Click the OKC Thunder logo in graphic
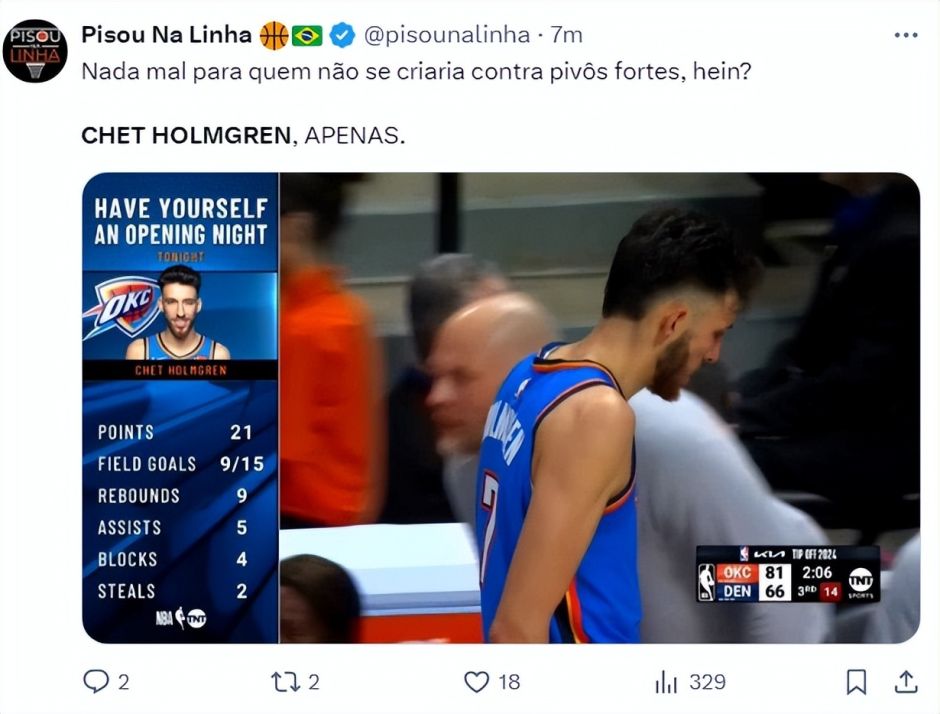Viewport: 940px width, 714px height. point(120,305)
